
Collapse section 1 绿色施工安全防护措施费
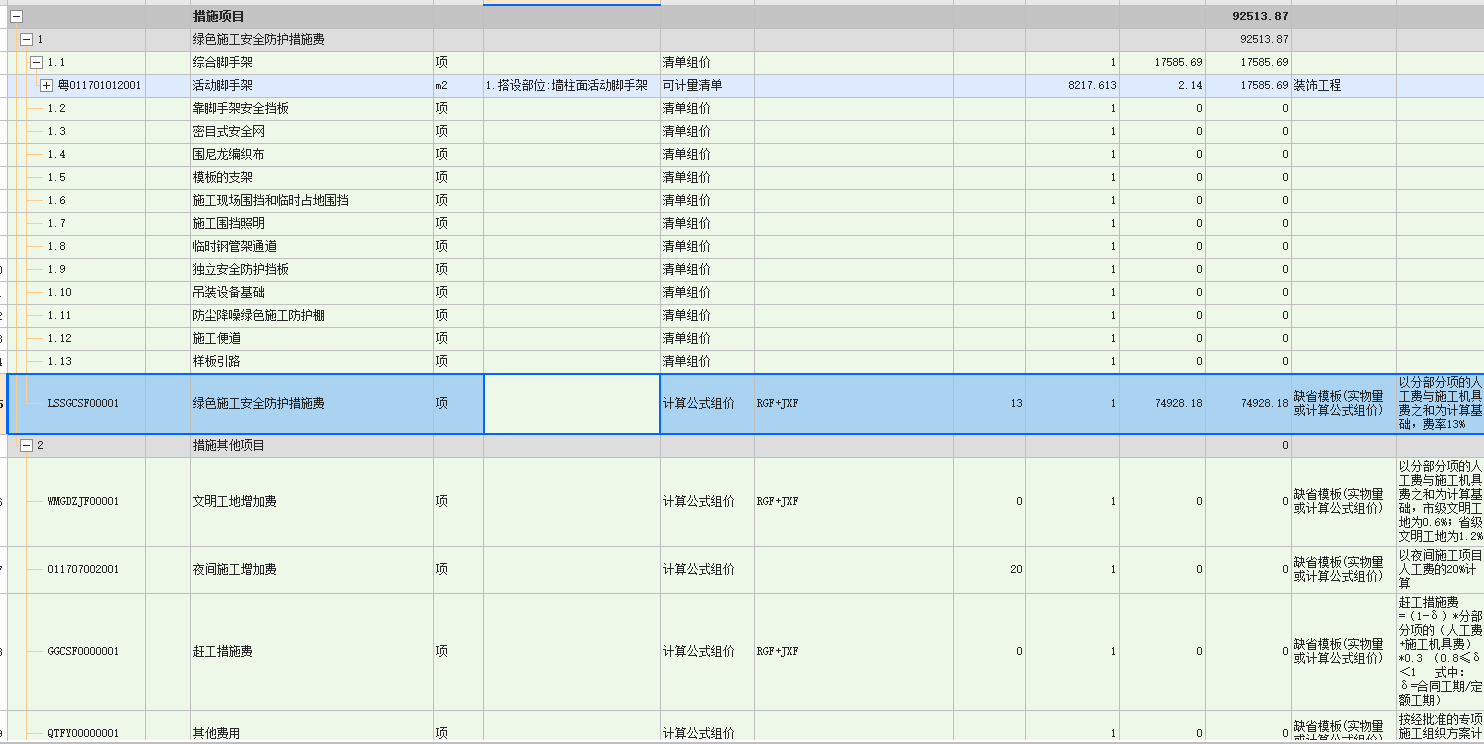coord(27,40)
